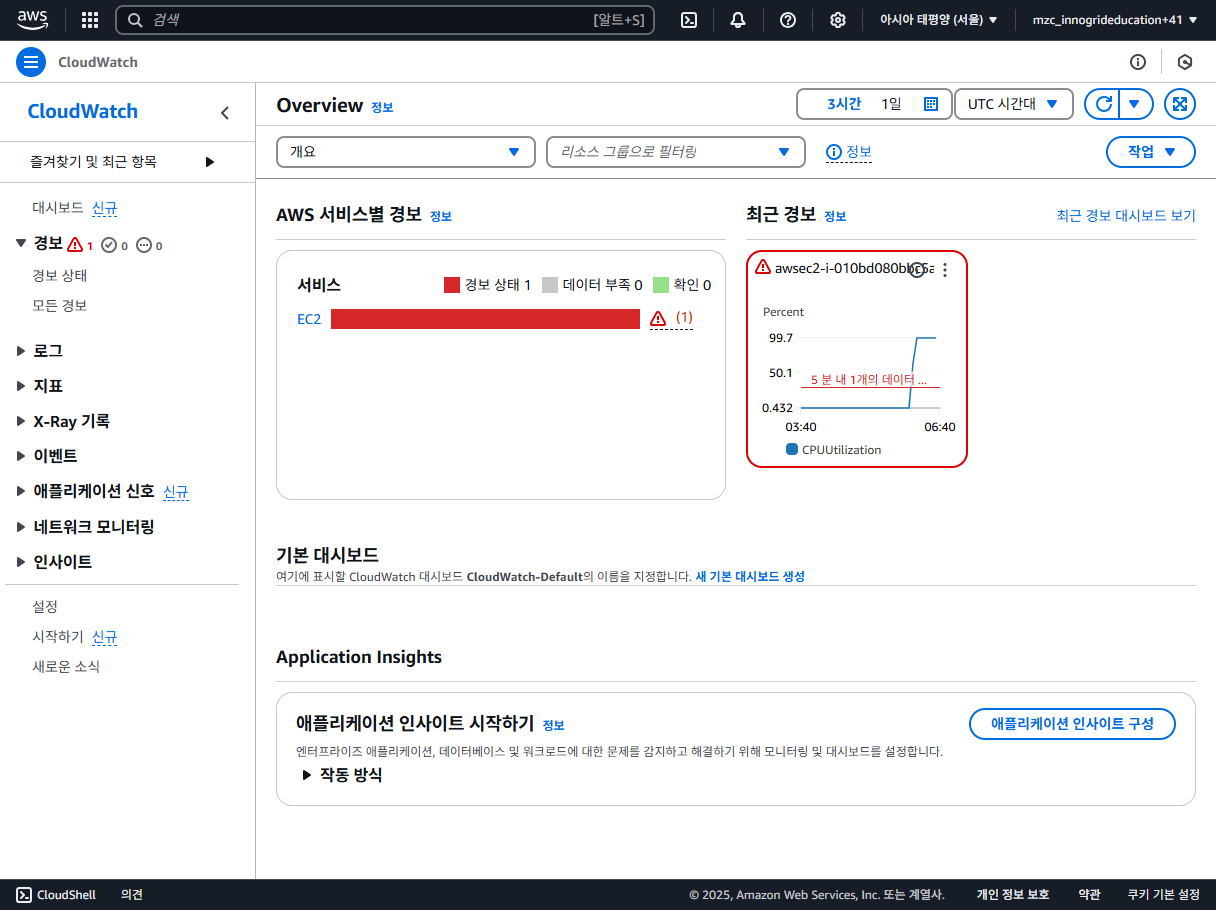The width and height of the screenshot is (1216, 910).
Task: Open 설정 in sidebar
Action: pyautogui.click(x=45, y=606)
